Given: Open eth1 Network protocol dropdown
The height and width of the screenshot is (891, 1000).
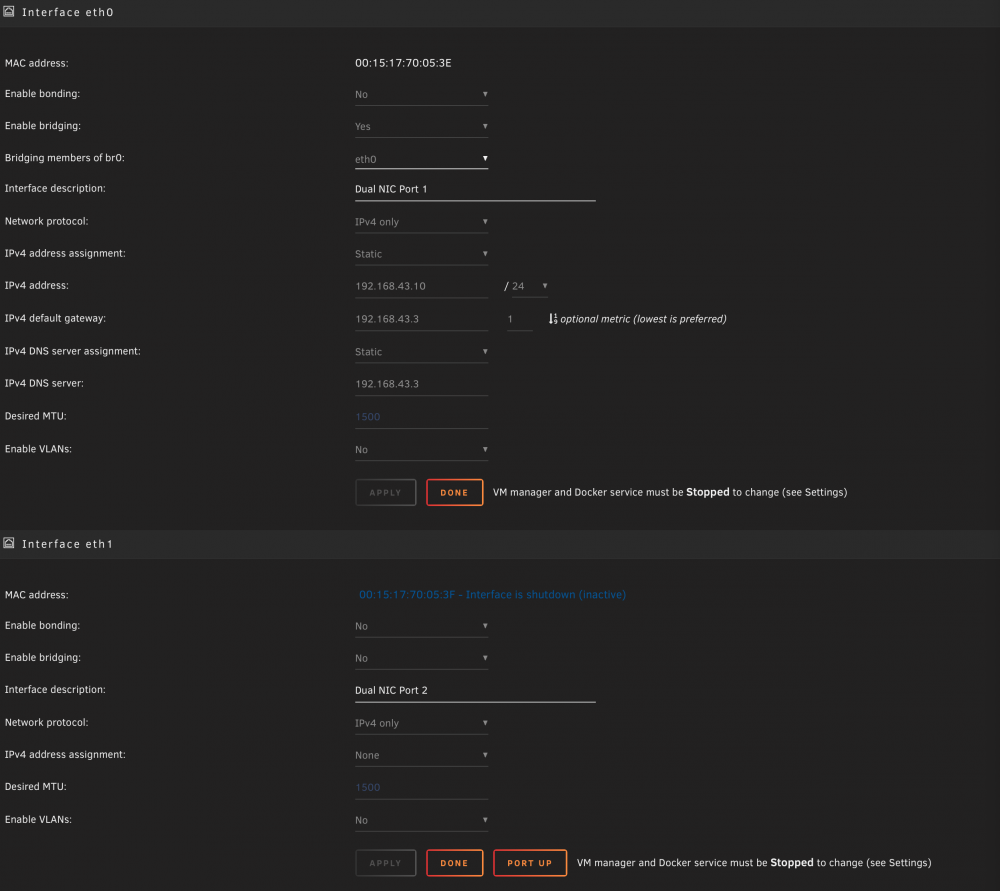Looking at the screenshot, I should [421, 723].
